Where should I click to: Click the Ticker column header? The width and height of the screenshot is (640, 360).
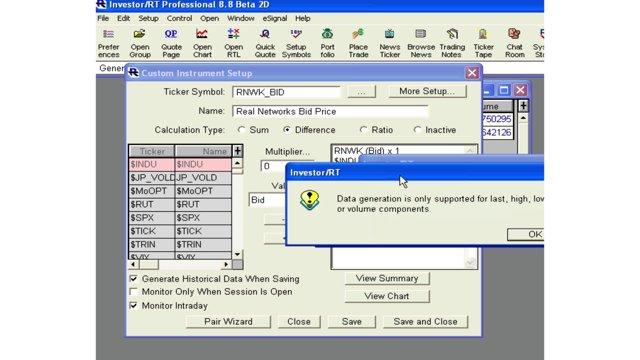click(x=152, y=151)
